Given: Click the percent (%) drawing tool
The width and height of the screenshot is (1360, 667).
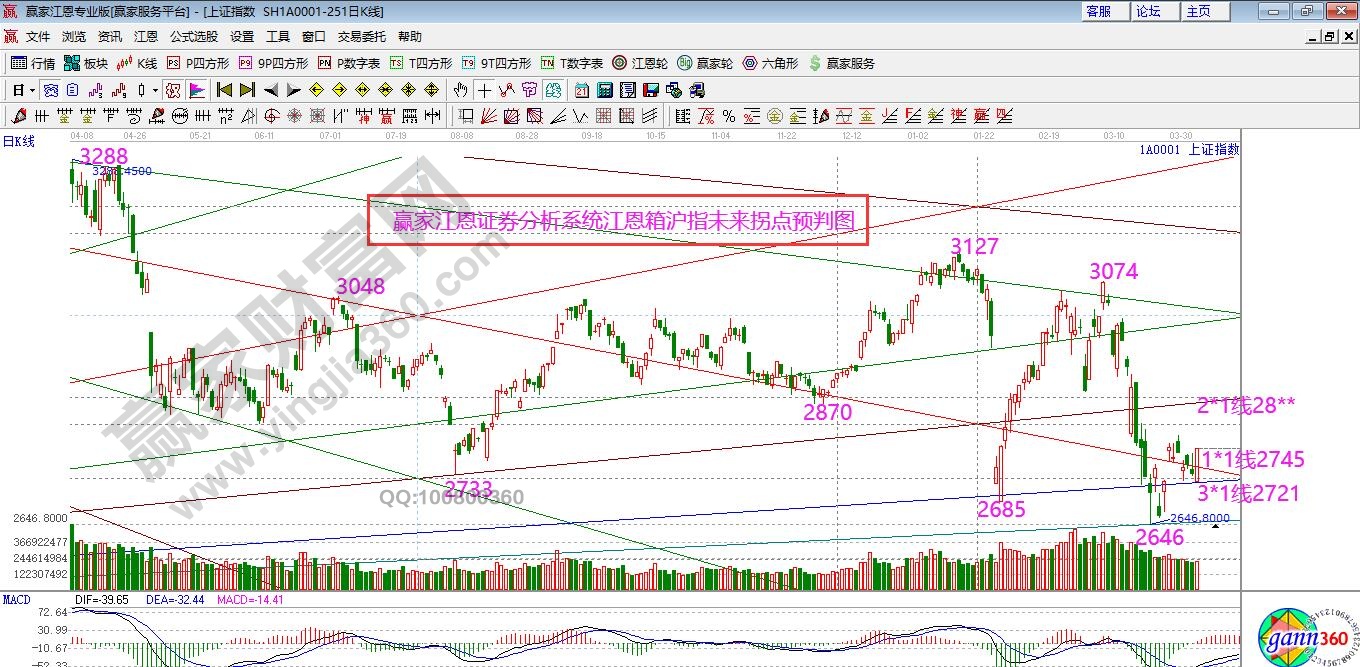Looking at the screenshot, I should 728,116.
